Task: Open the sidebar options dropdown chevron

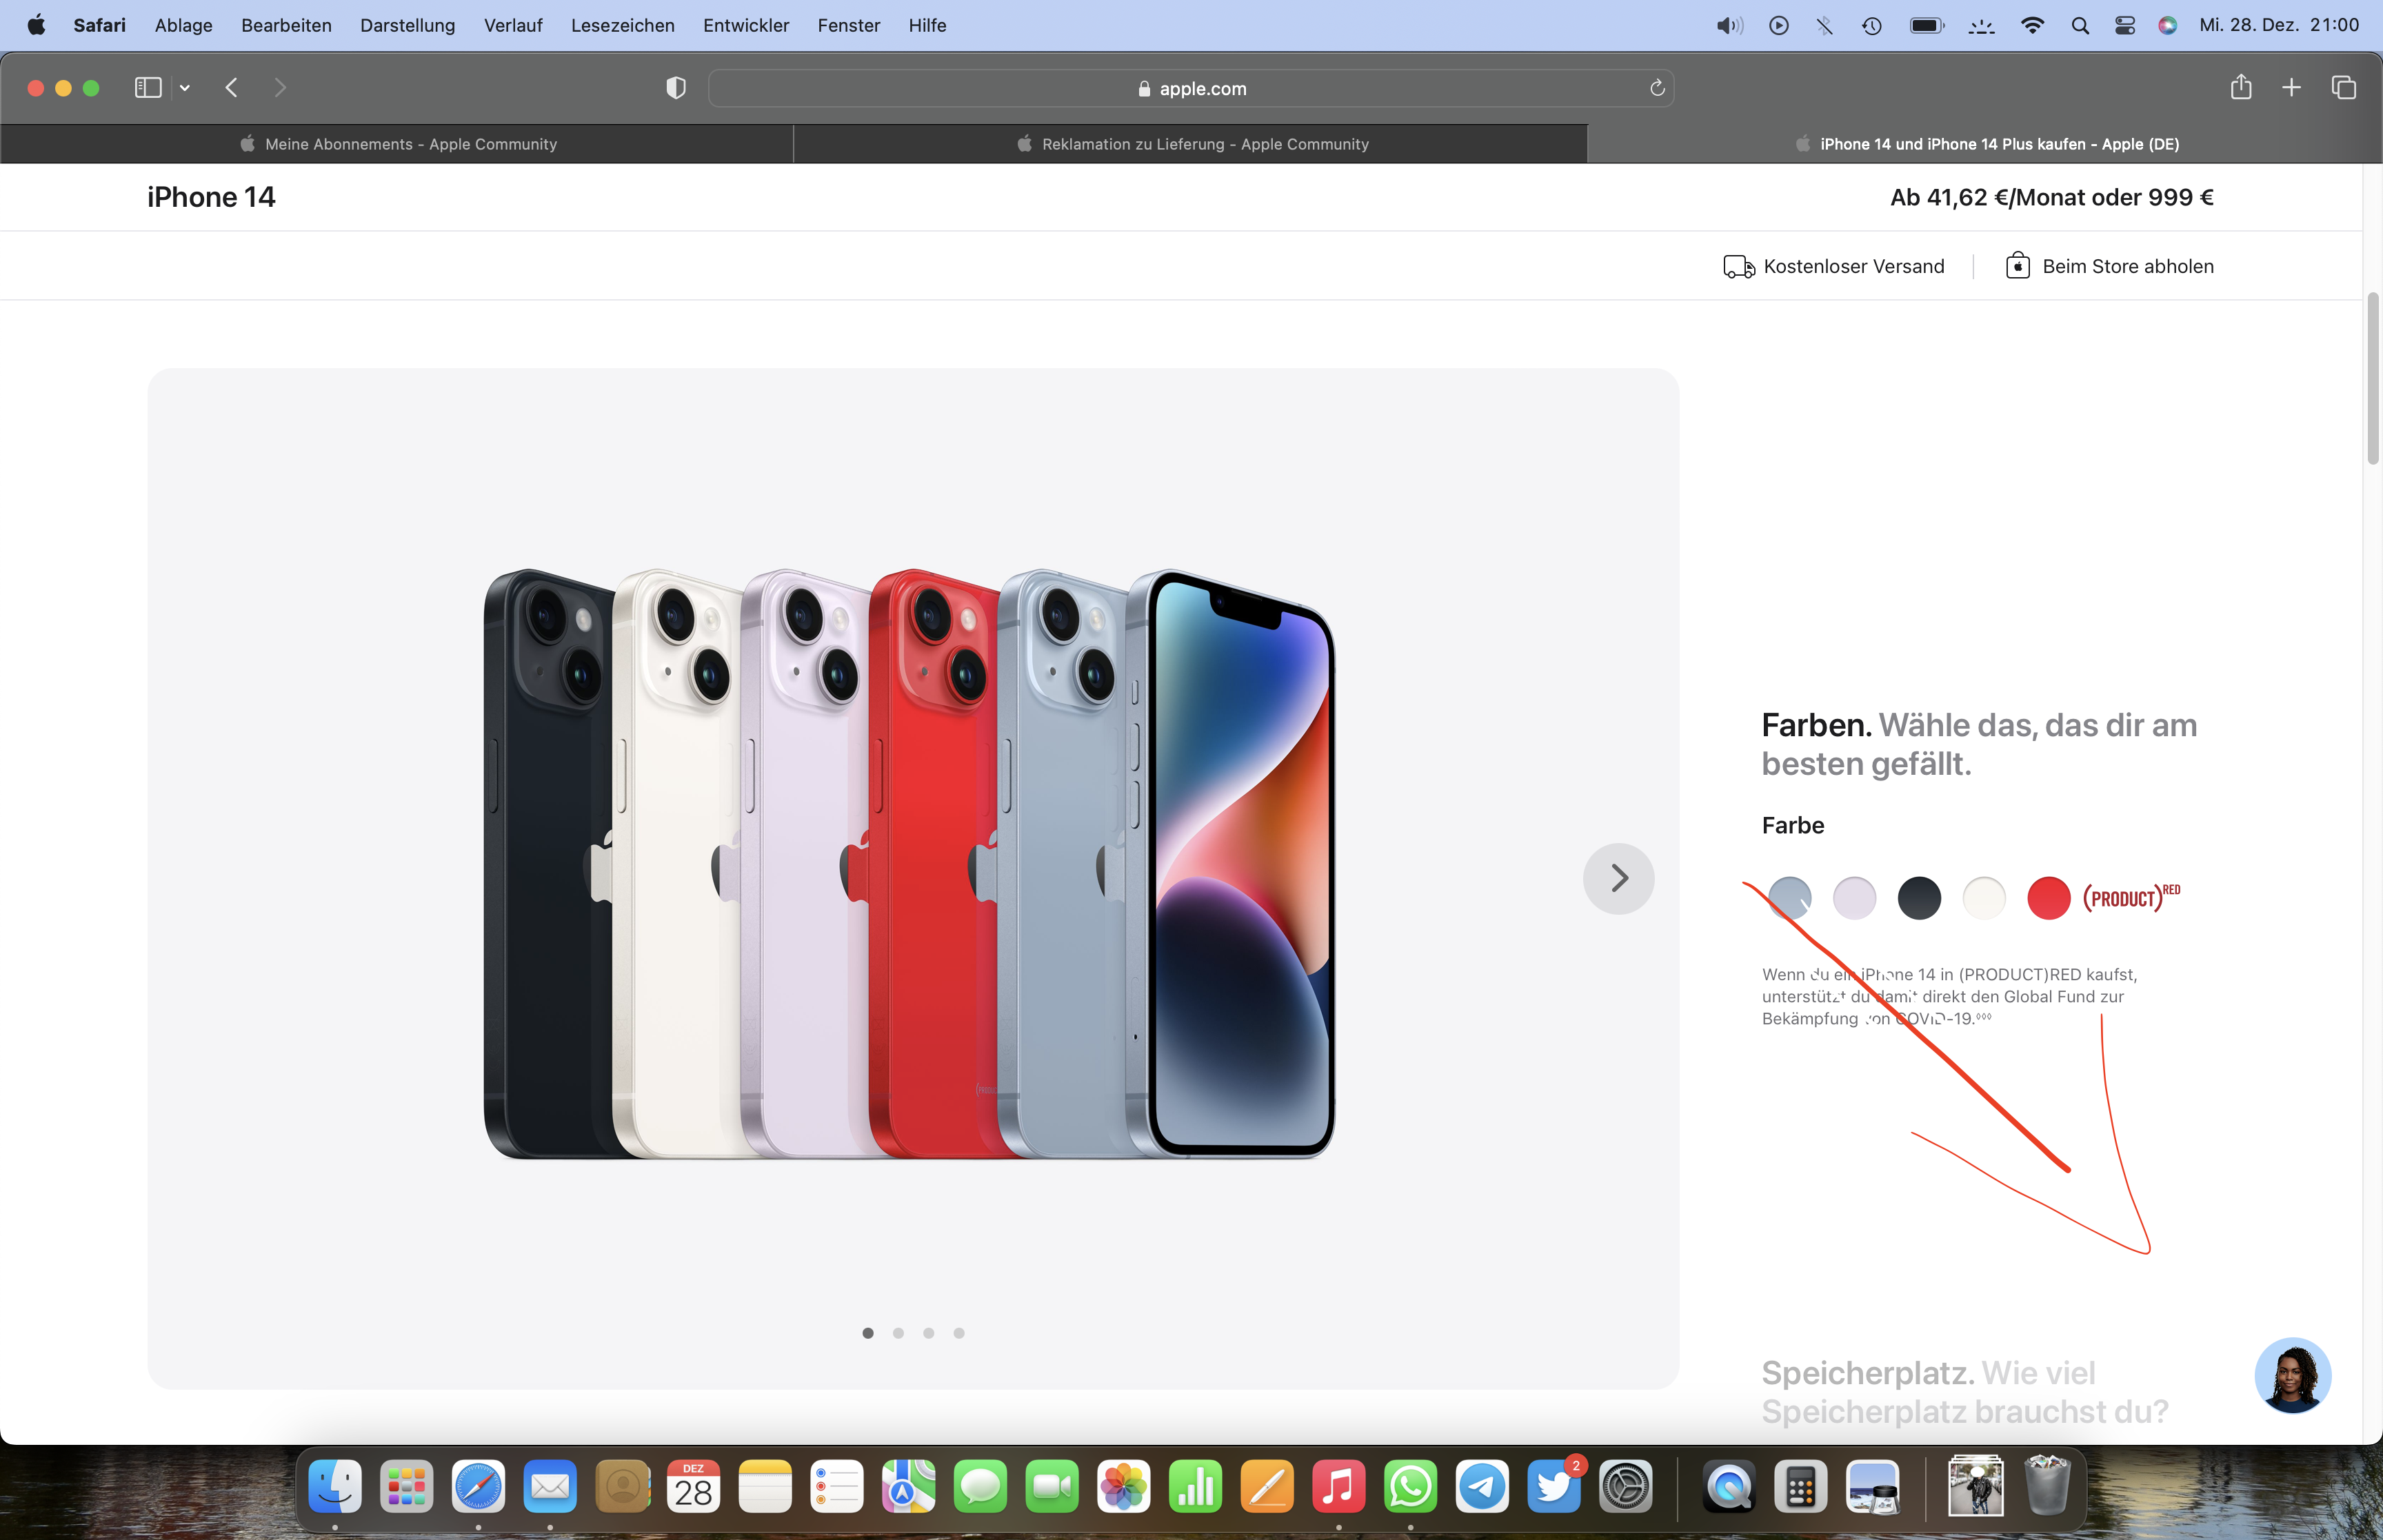Action: pos(185,88)
